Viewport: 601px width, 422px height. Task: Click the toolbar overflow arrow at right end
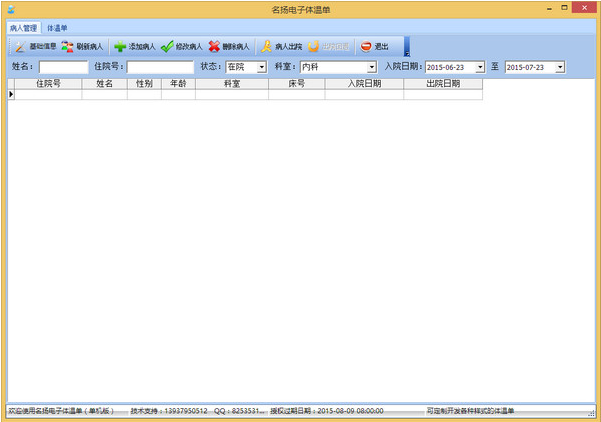coord(407,47)
